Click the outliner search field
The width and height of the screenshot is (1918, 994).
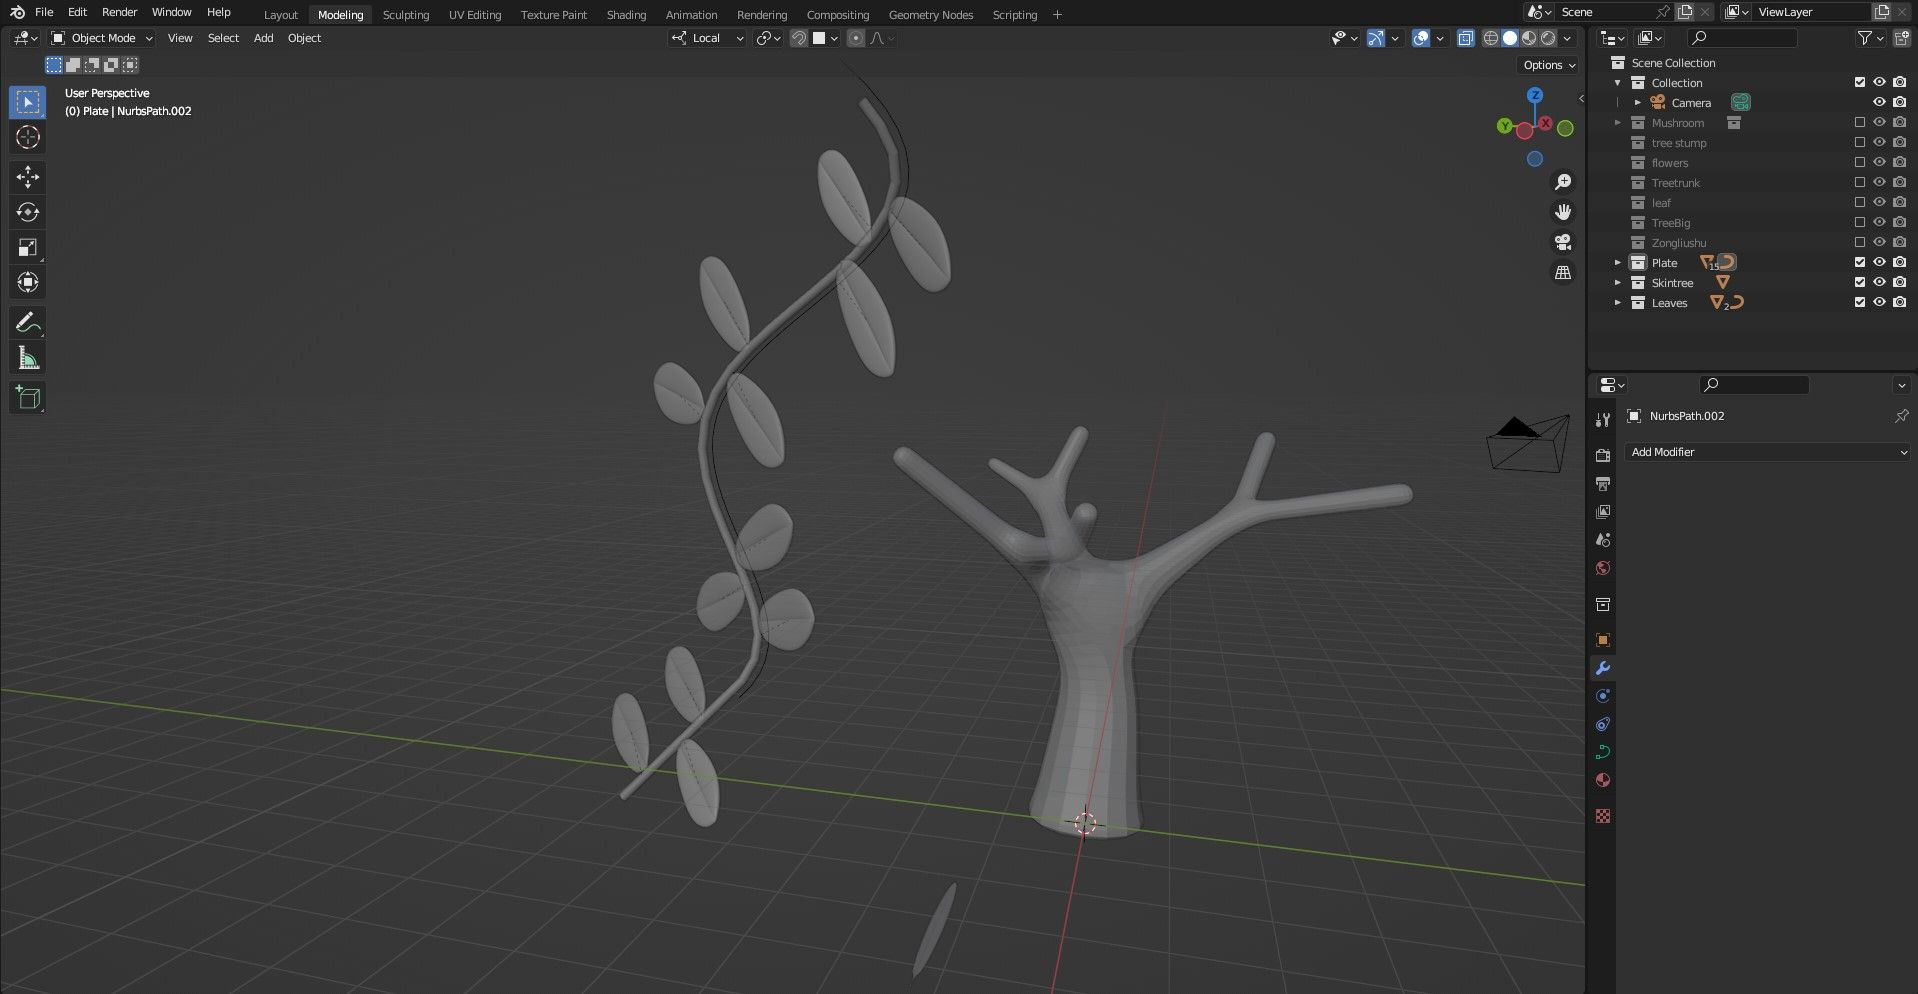click(x=1742, y=38)
